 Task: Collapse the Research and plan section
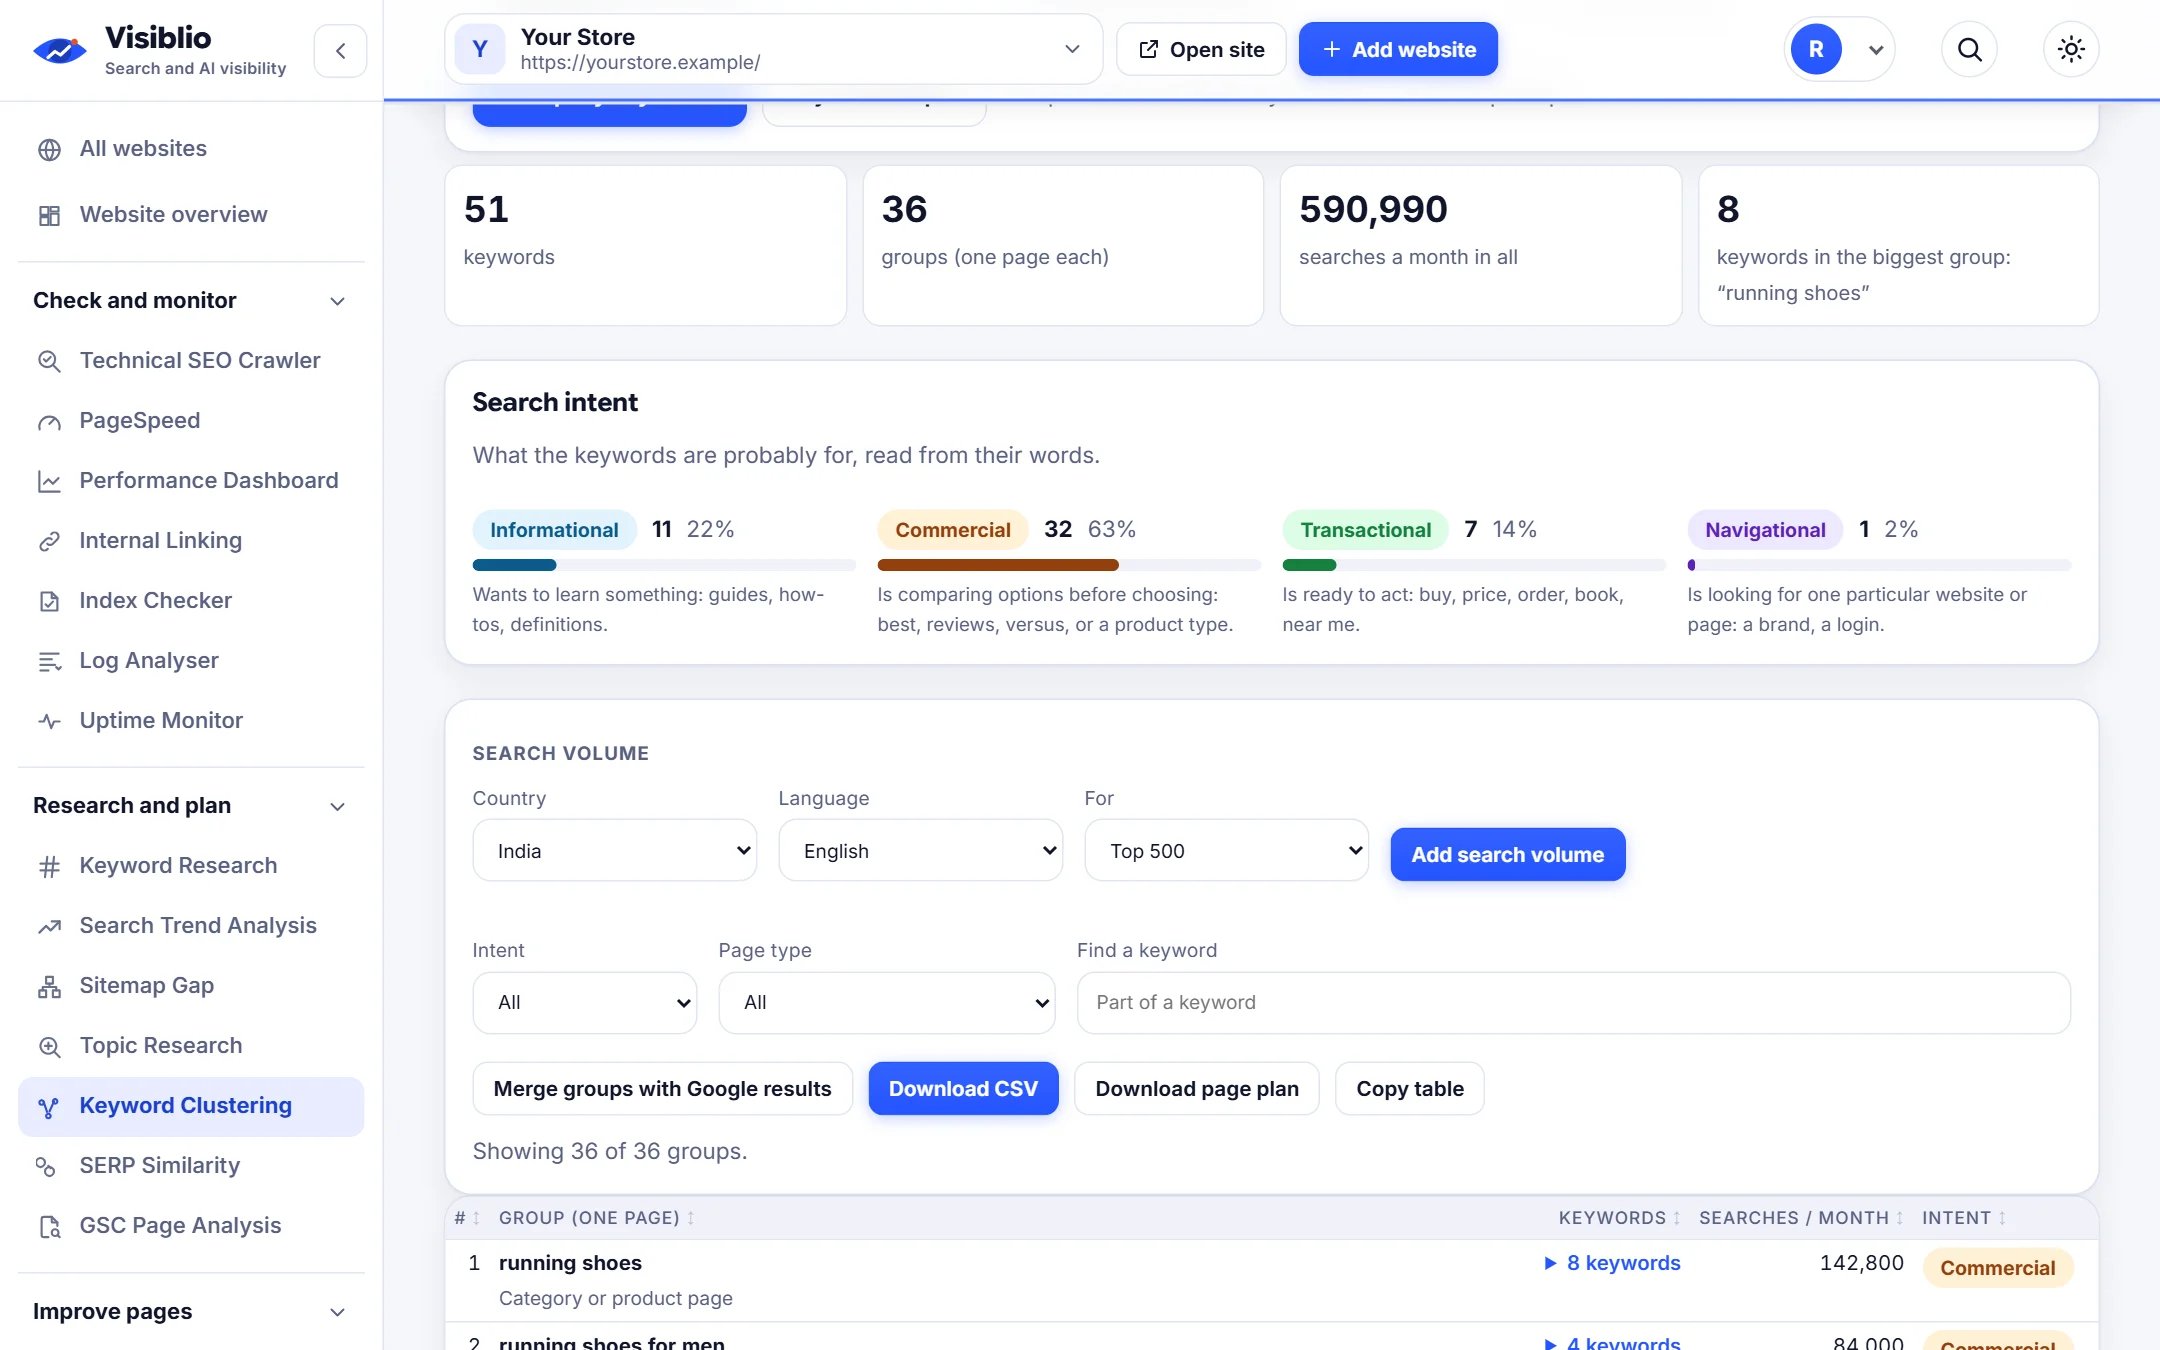pyautogui.click(x=191, y=805)
